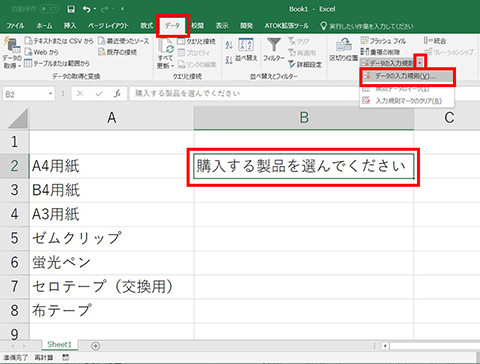Click the Name Box showing B2
Screen dimensions: 480x364
[24, 94]
